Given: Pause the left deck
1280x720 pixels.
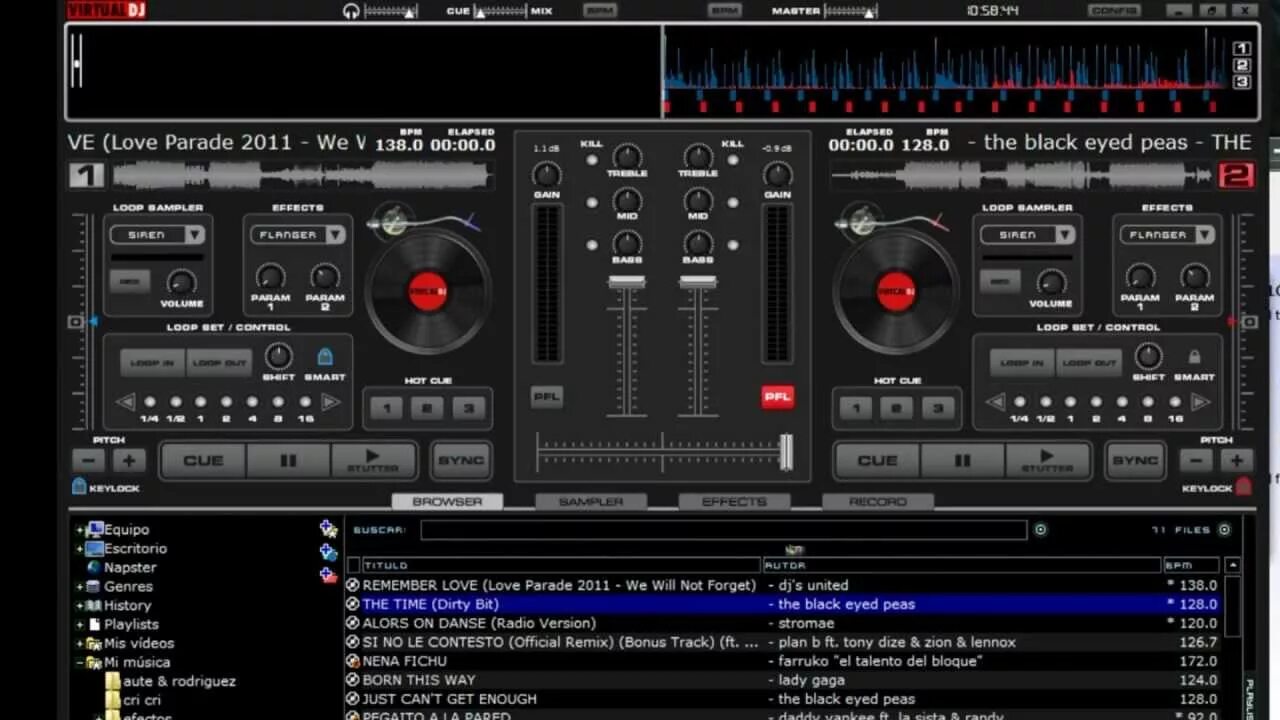Looking at the screenshot, I should tap(288, 461).
